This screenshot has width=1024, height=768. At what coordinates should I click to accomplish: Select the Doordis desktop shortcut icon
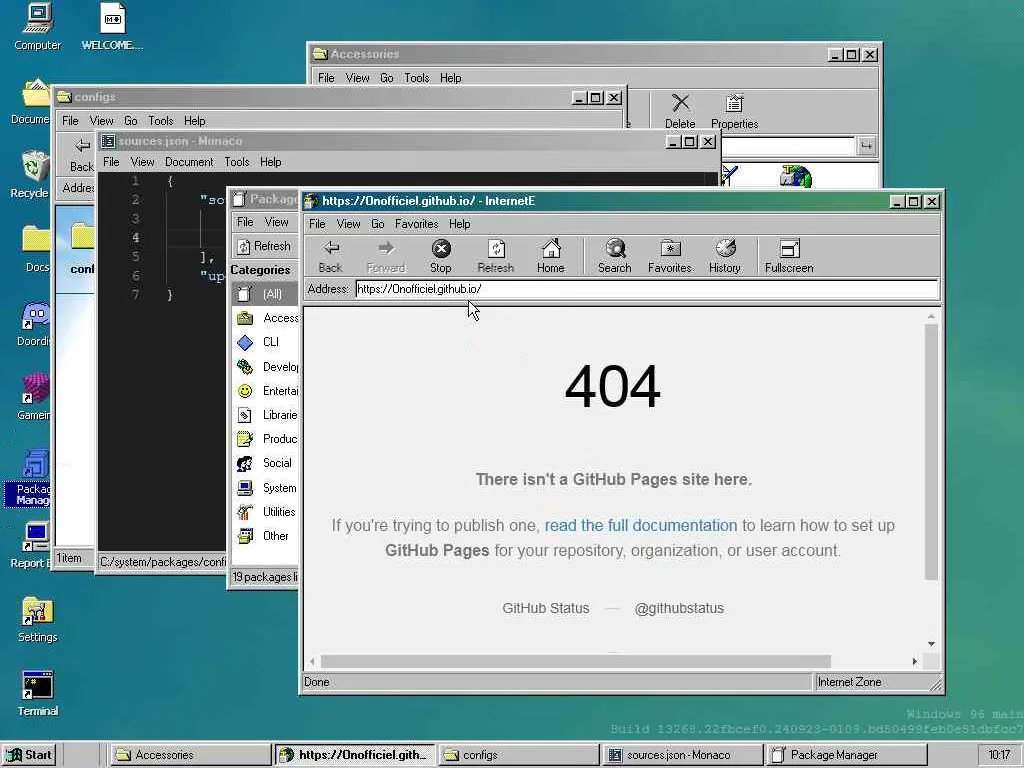coord(33,323)
